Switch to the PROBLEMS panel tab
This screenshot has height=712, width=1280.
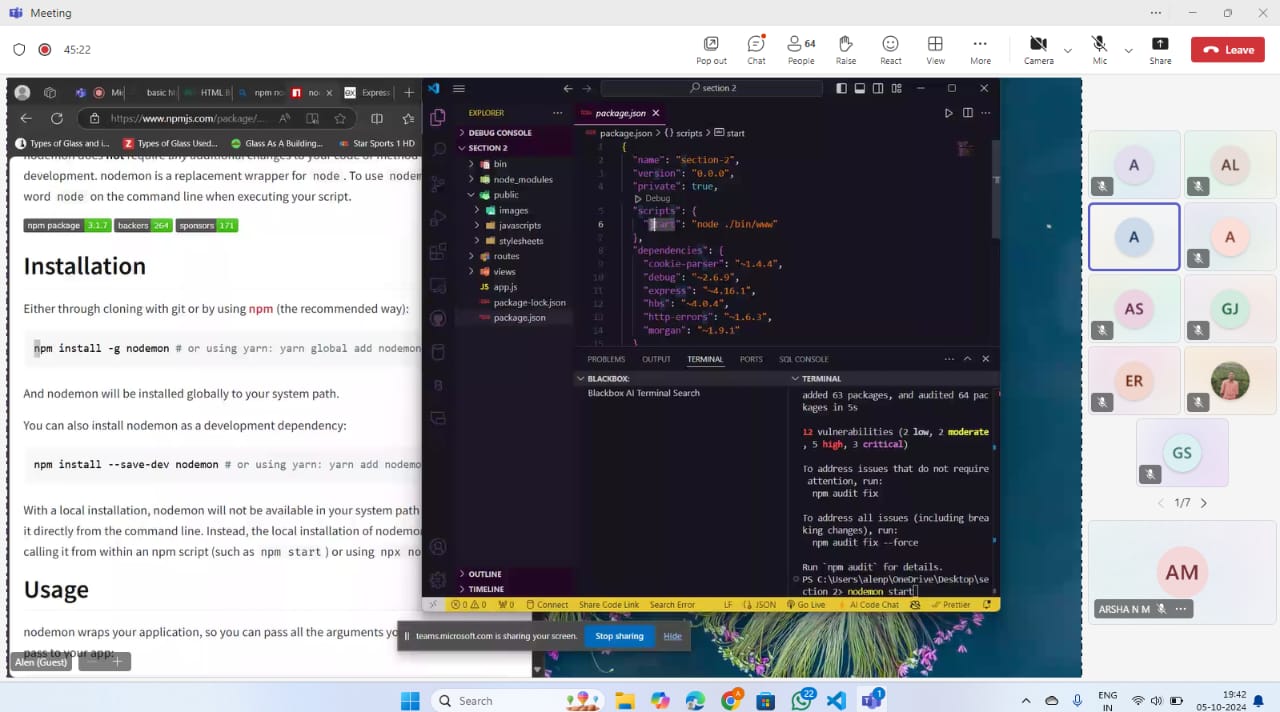point(606,359)
